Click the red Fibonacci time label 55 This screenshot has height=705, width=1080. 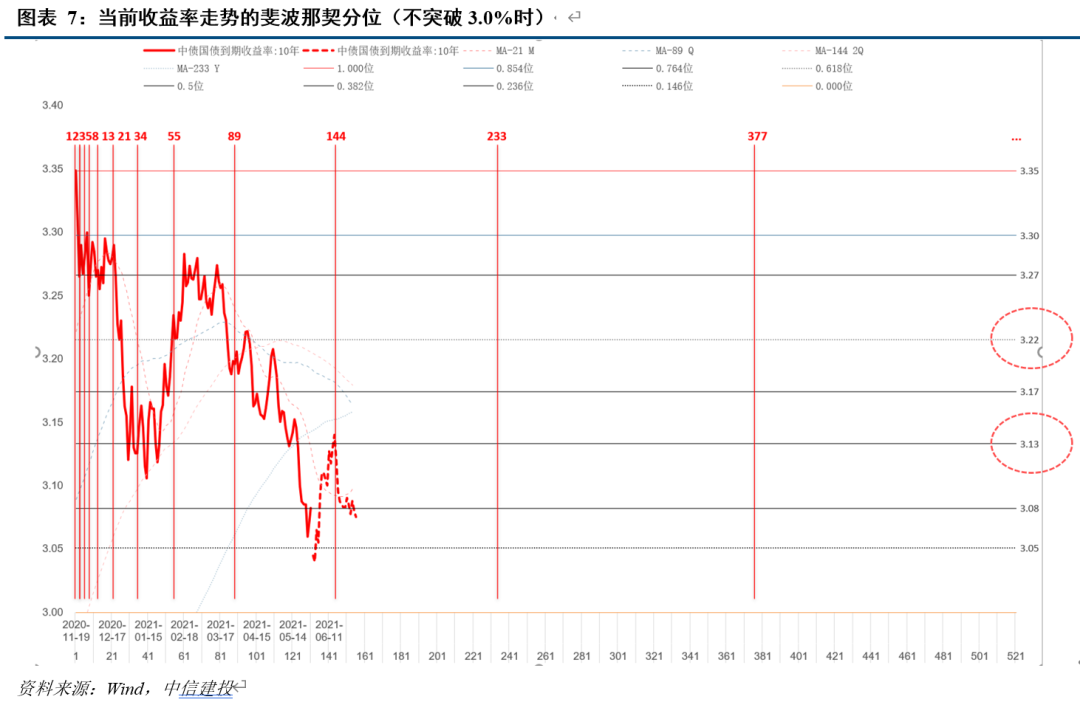174,136
